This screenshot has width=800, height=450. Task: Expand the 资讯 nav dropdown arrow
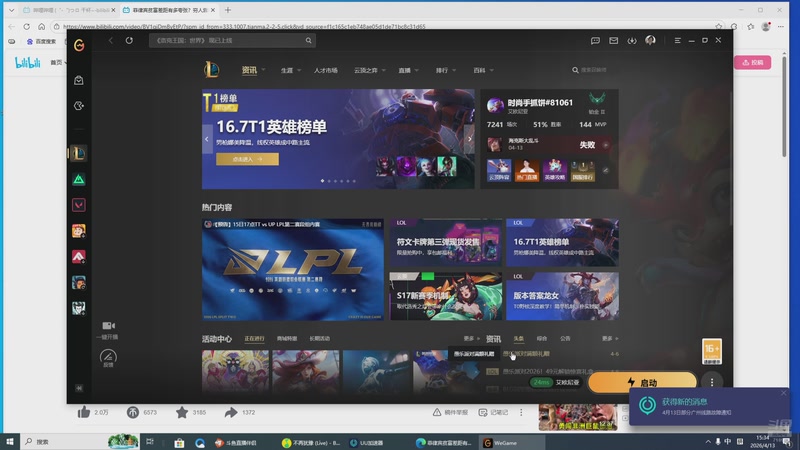263,70
